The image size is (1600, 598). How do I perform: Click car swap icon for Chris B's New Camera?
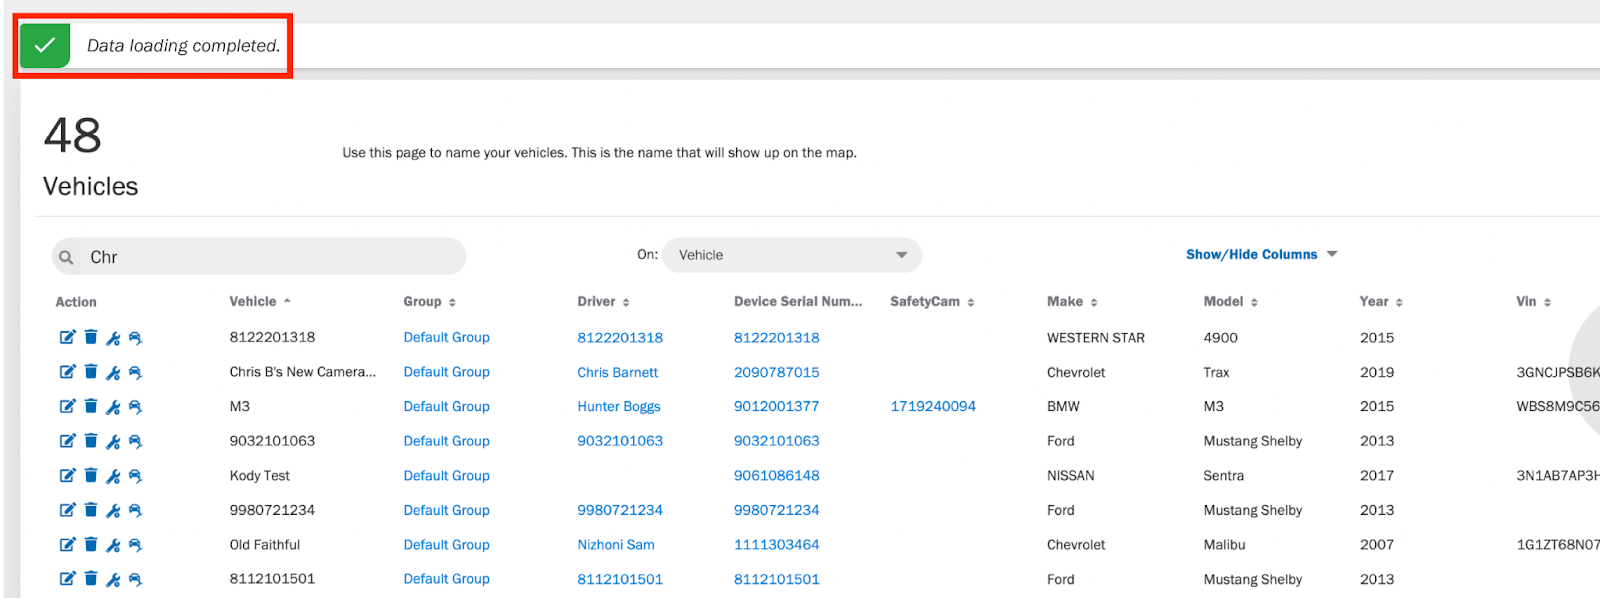135,373
